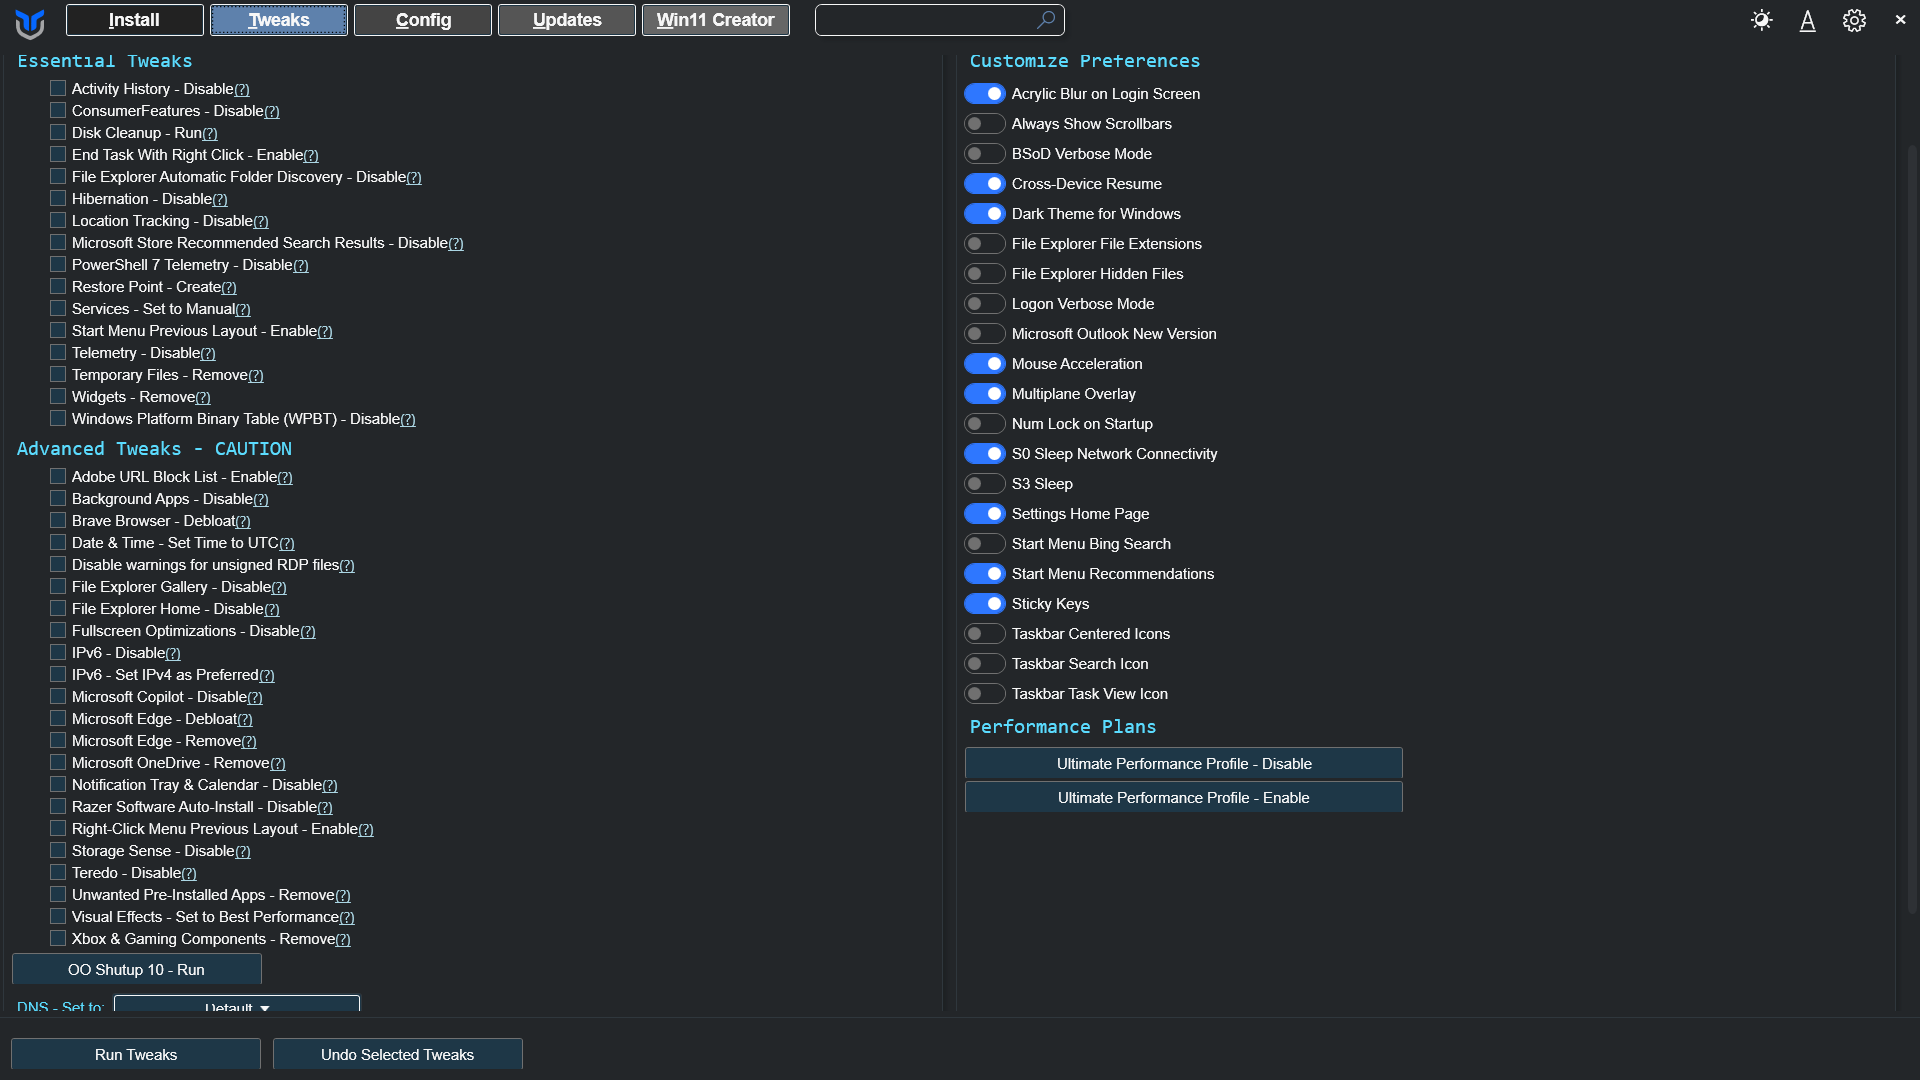1920x1080 pixels.
Task: Disable Mouse Acceleration toggle
Action: (985, 364)
